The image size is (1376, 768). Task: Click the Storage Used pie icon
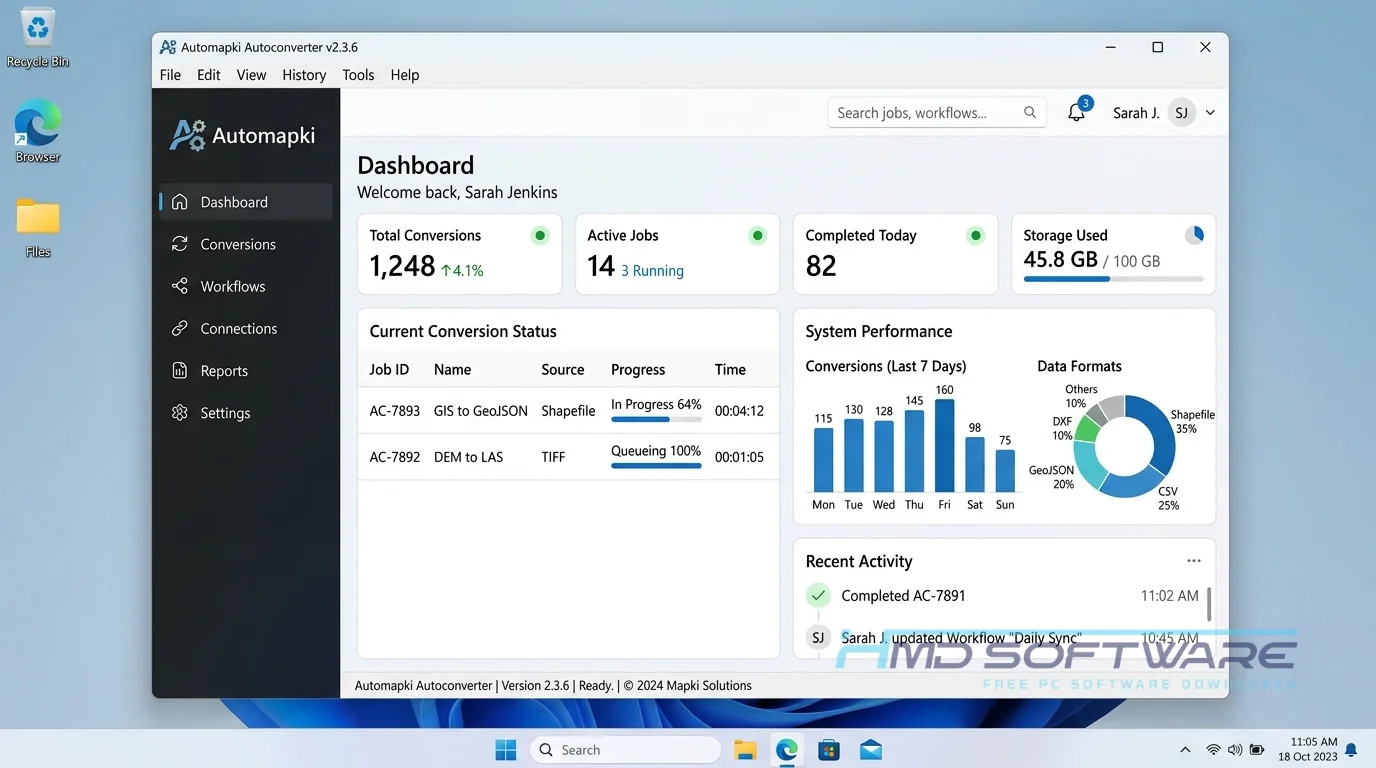1194,235
